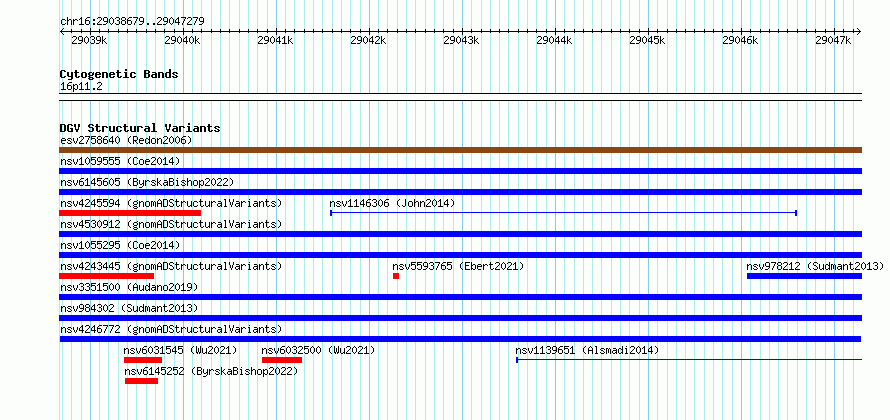Screen dimensions: 890x420
Task: Select the blue nsv6145605 variant bar
Action: tap(460, 192)
